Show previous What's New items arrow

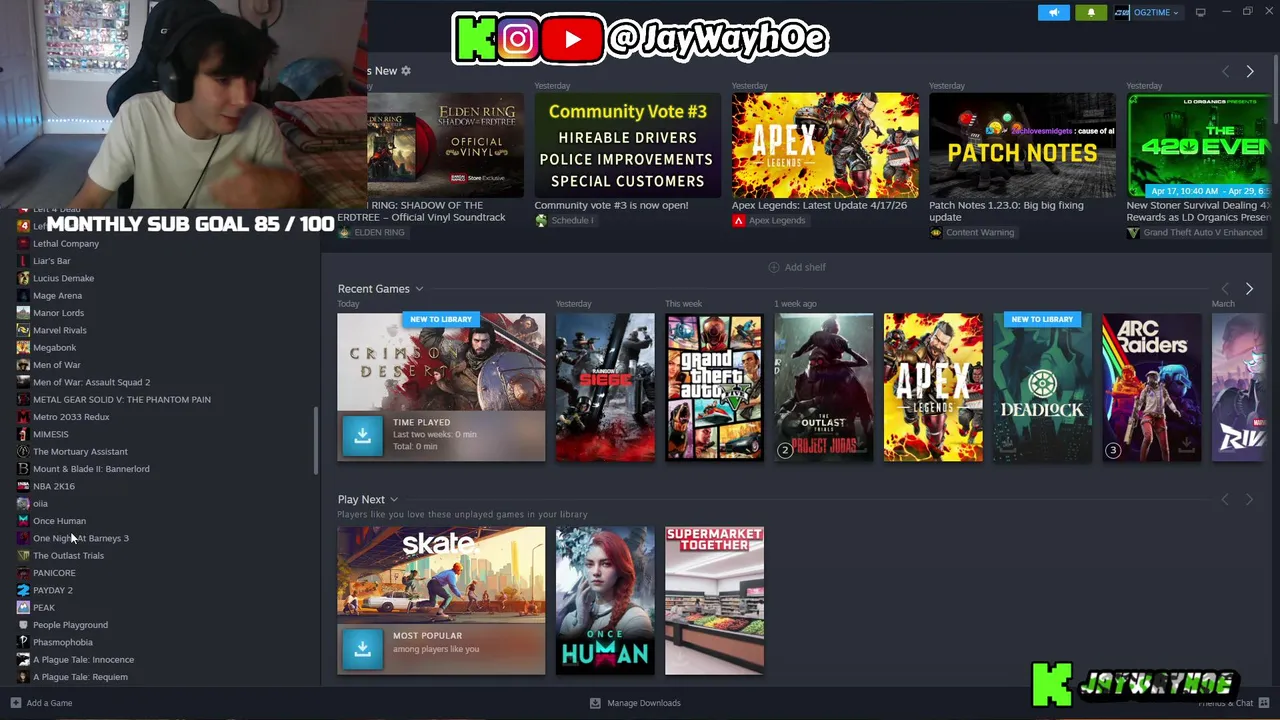click(1225, 71)
